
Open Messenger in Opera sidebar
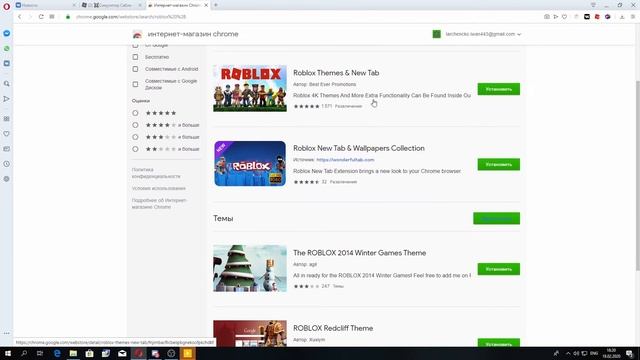pos(7,33)
